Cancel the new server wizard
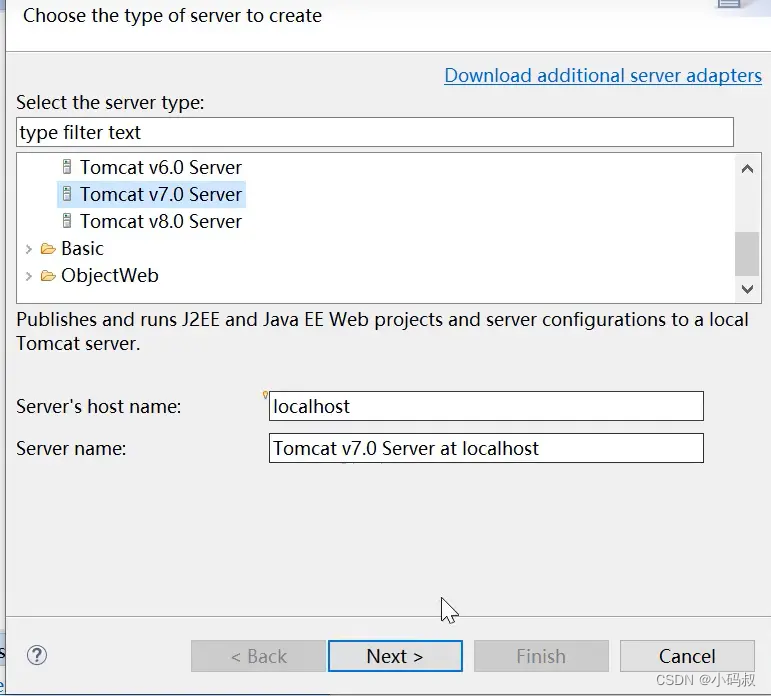The image size is (771, 696). point(687,656)
